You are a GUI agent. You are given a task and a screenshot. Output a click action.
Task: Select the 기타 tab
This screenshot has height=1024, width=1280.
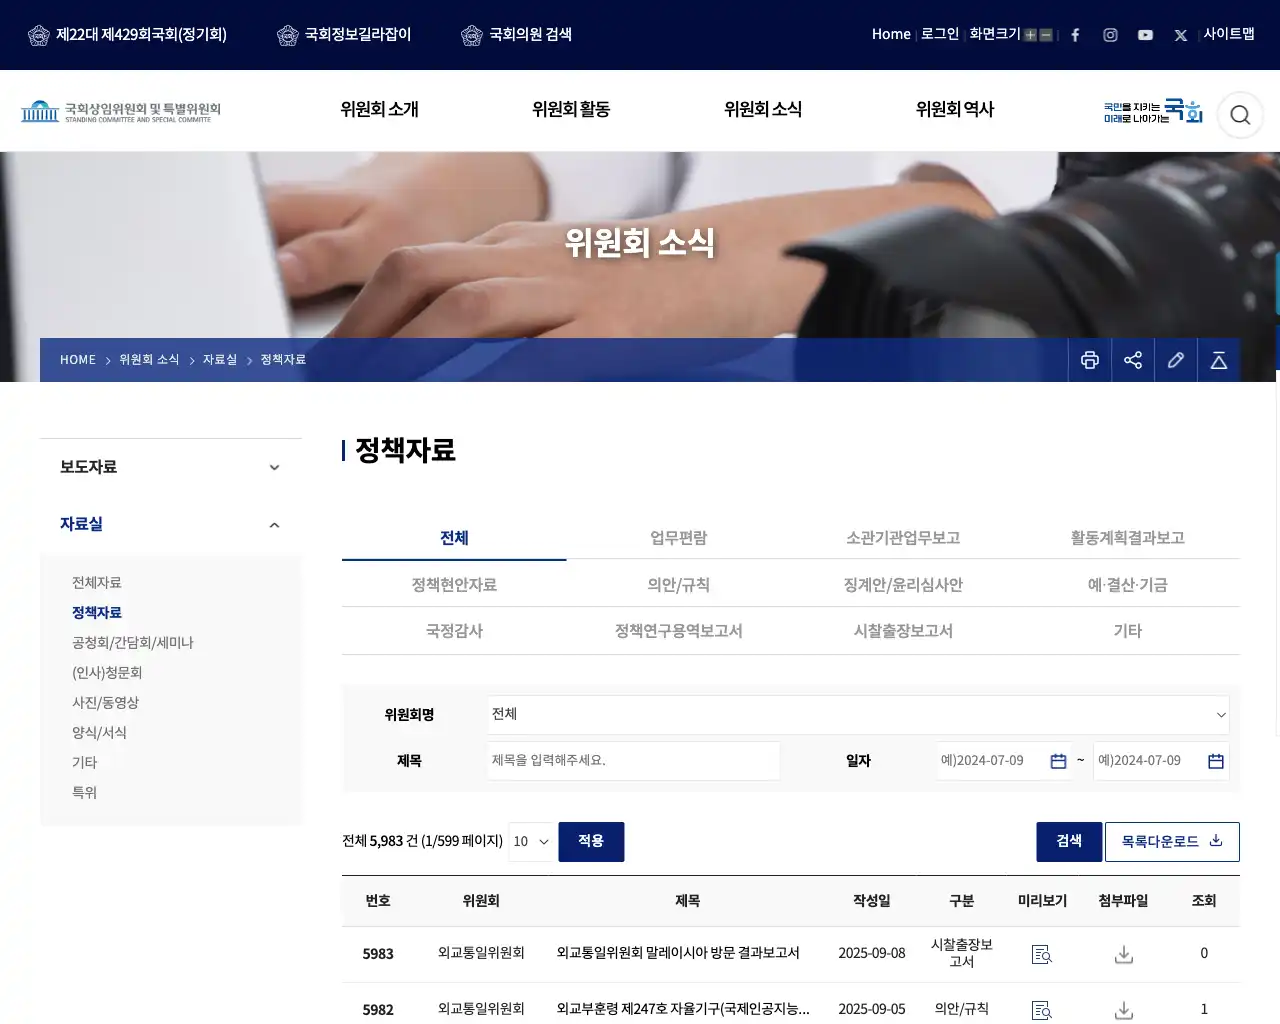tap(1128, 631)
